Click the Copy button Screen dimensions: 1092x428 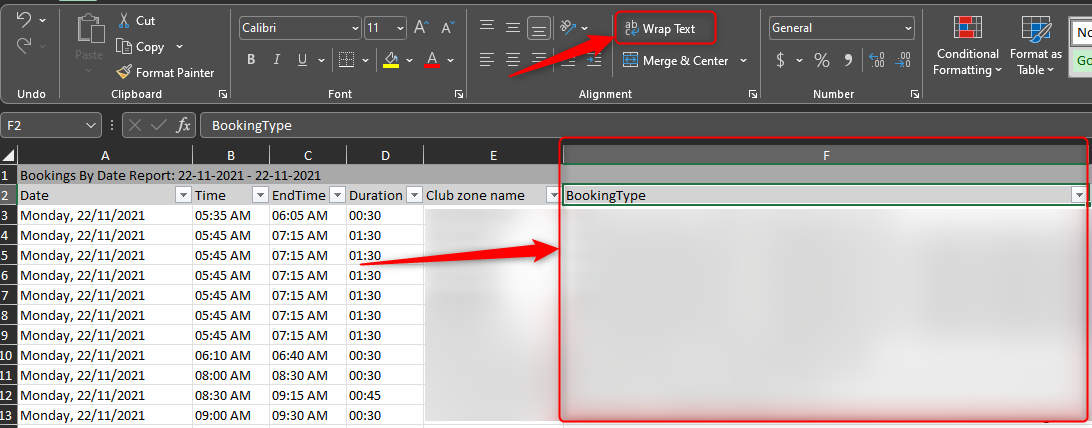(x=141, y=46)
